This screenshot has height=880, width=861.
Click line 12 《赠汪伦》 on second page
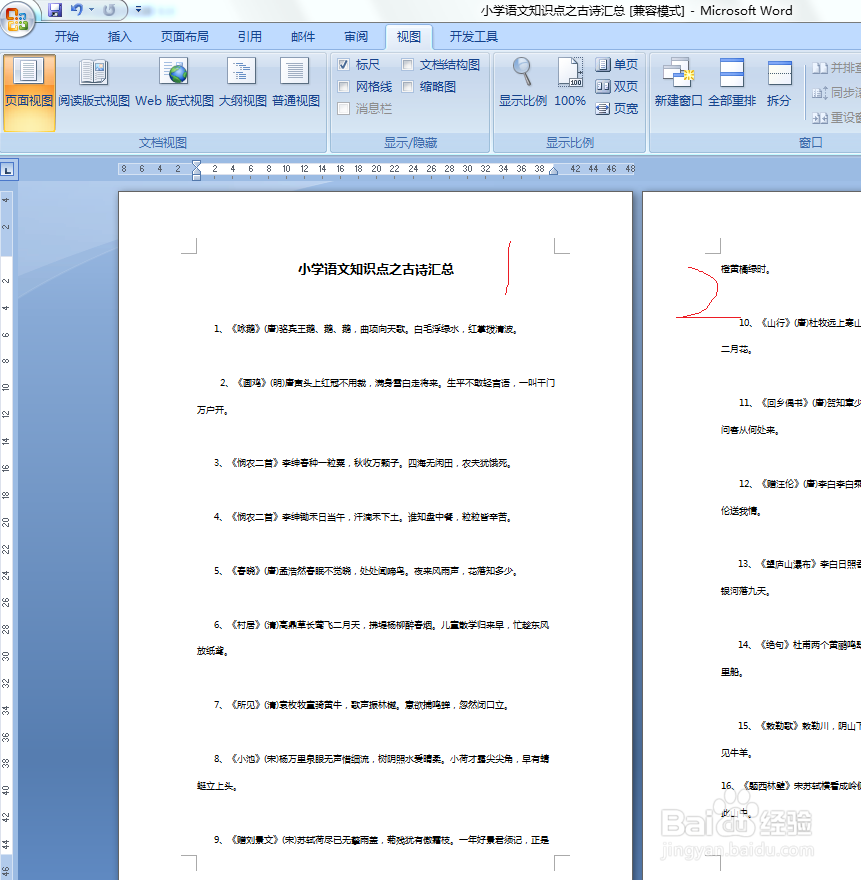click(799, 483)
